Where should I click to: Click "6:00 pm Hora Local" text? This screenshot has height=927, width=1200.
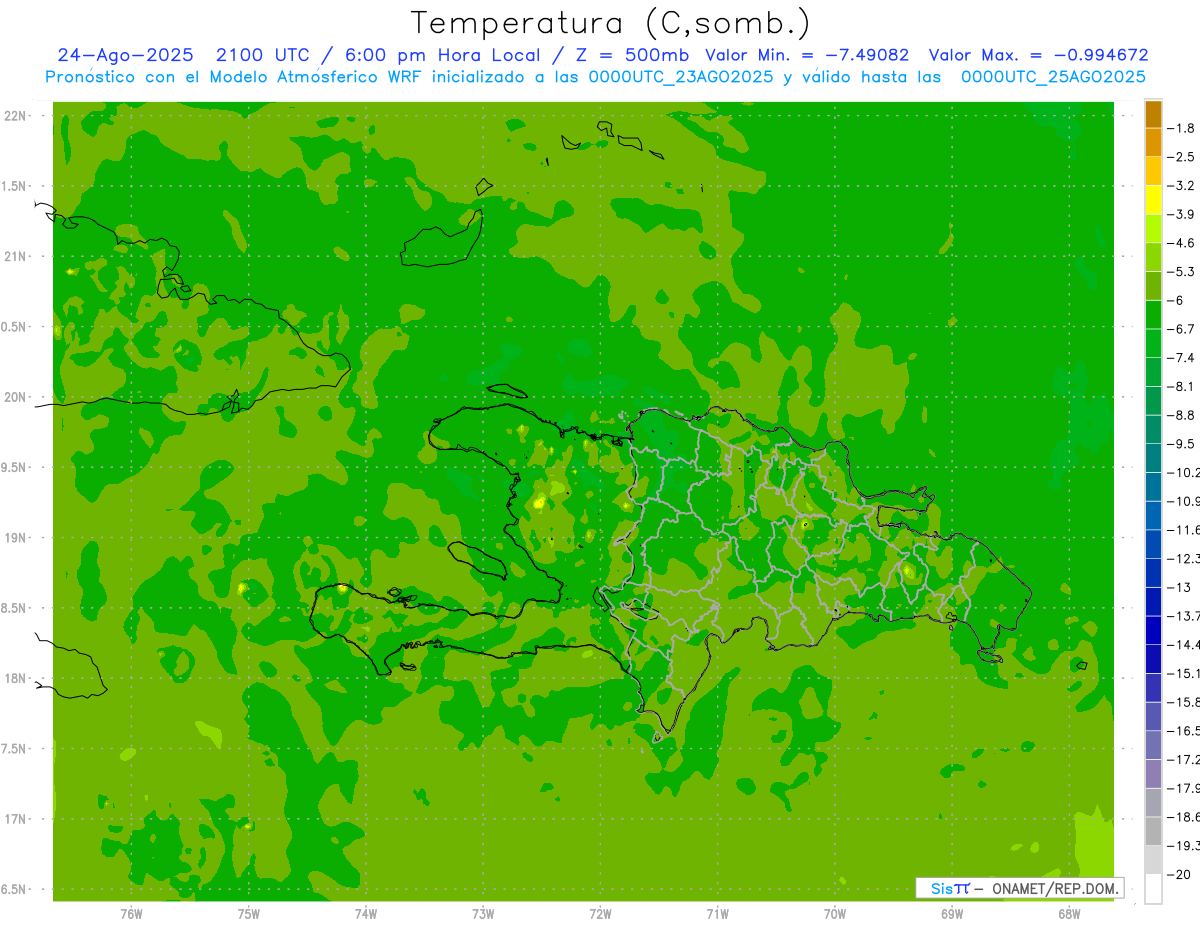click(443, 55)
